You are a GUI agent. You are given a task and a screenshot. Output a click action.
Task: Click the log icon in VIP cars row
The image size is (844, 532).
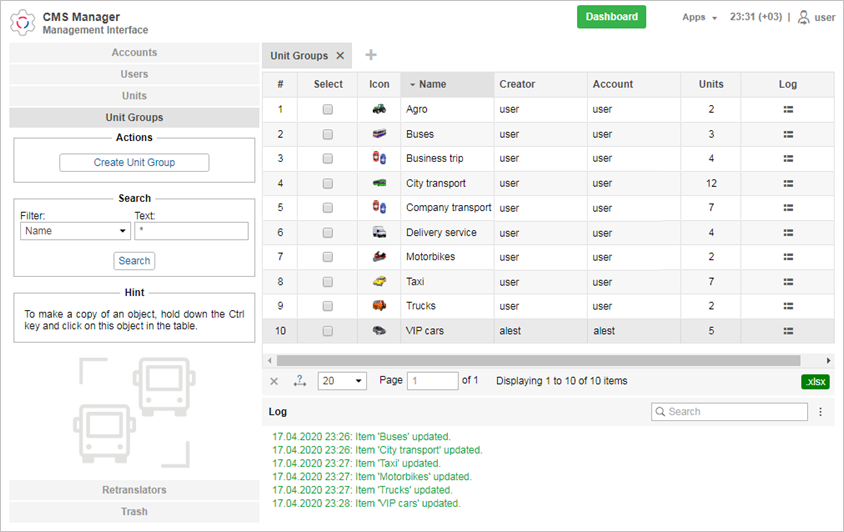click(788, 331)
